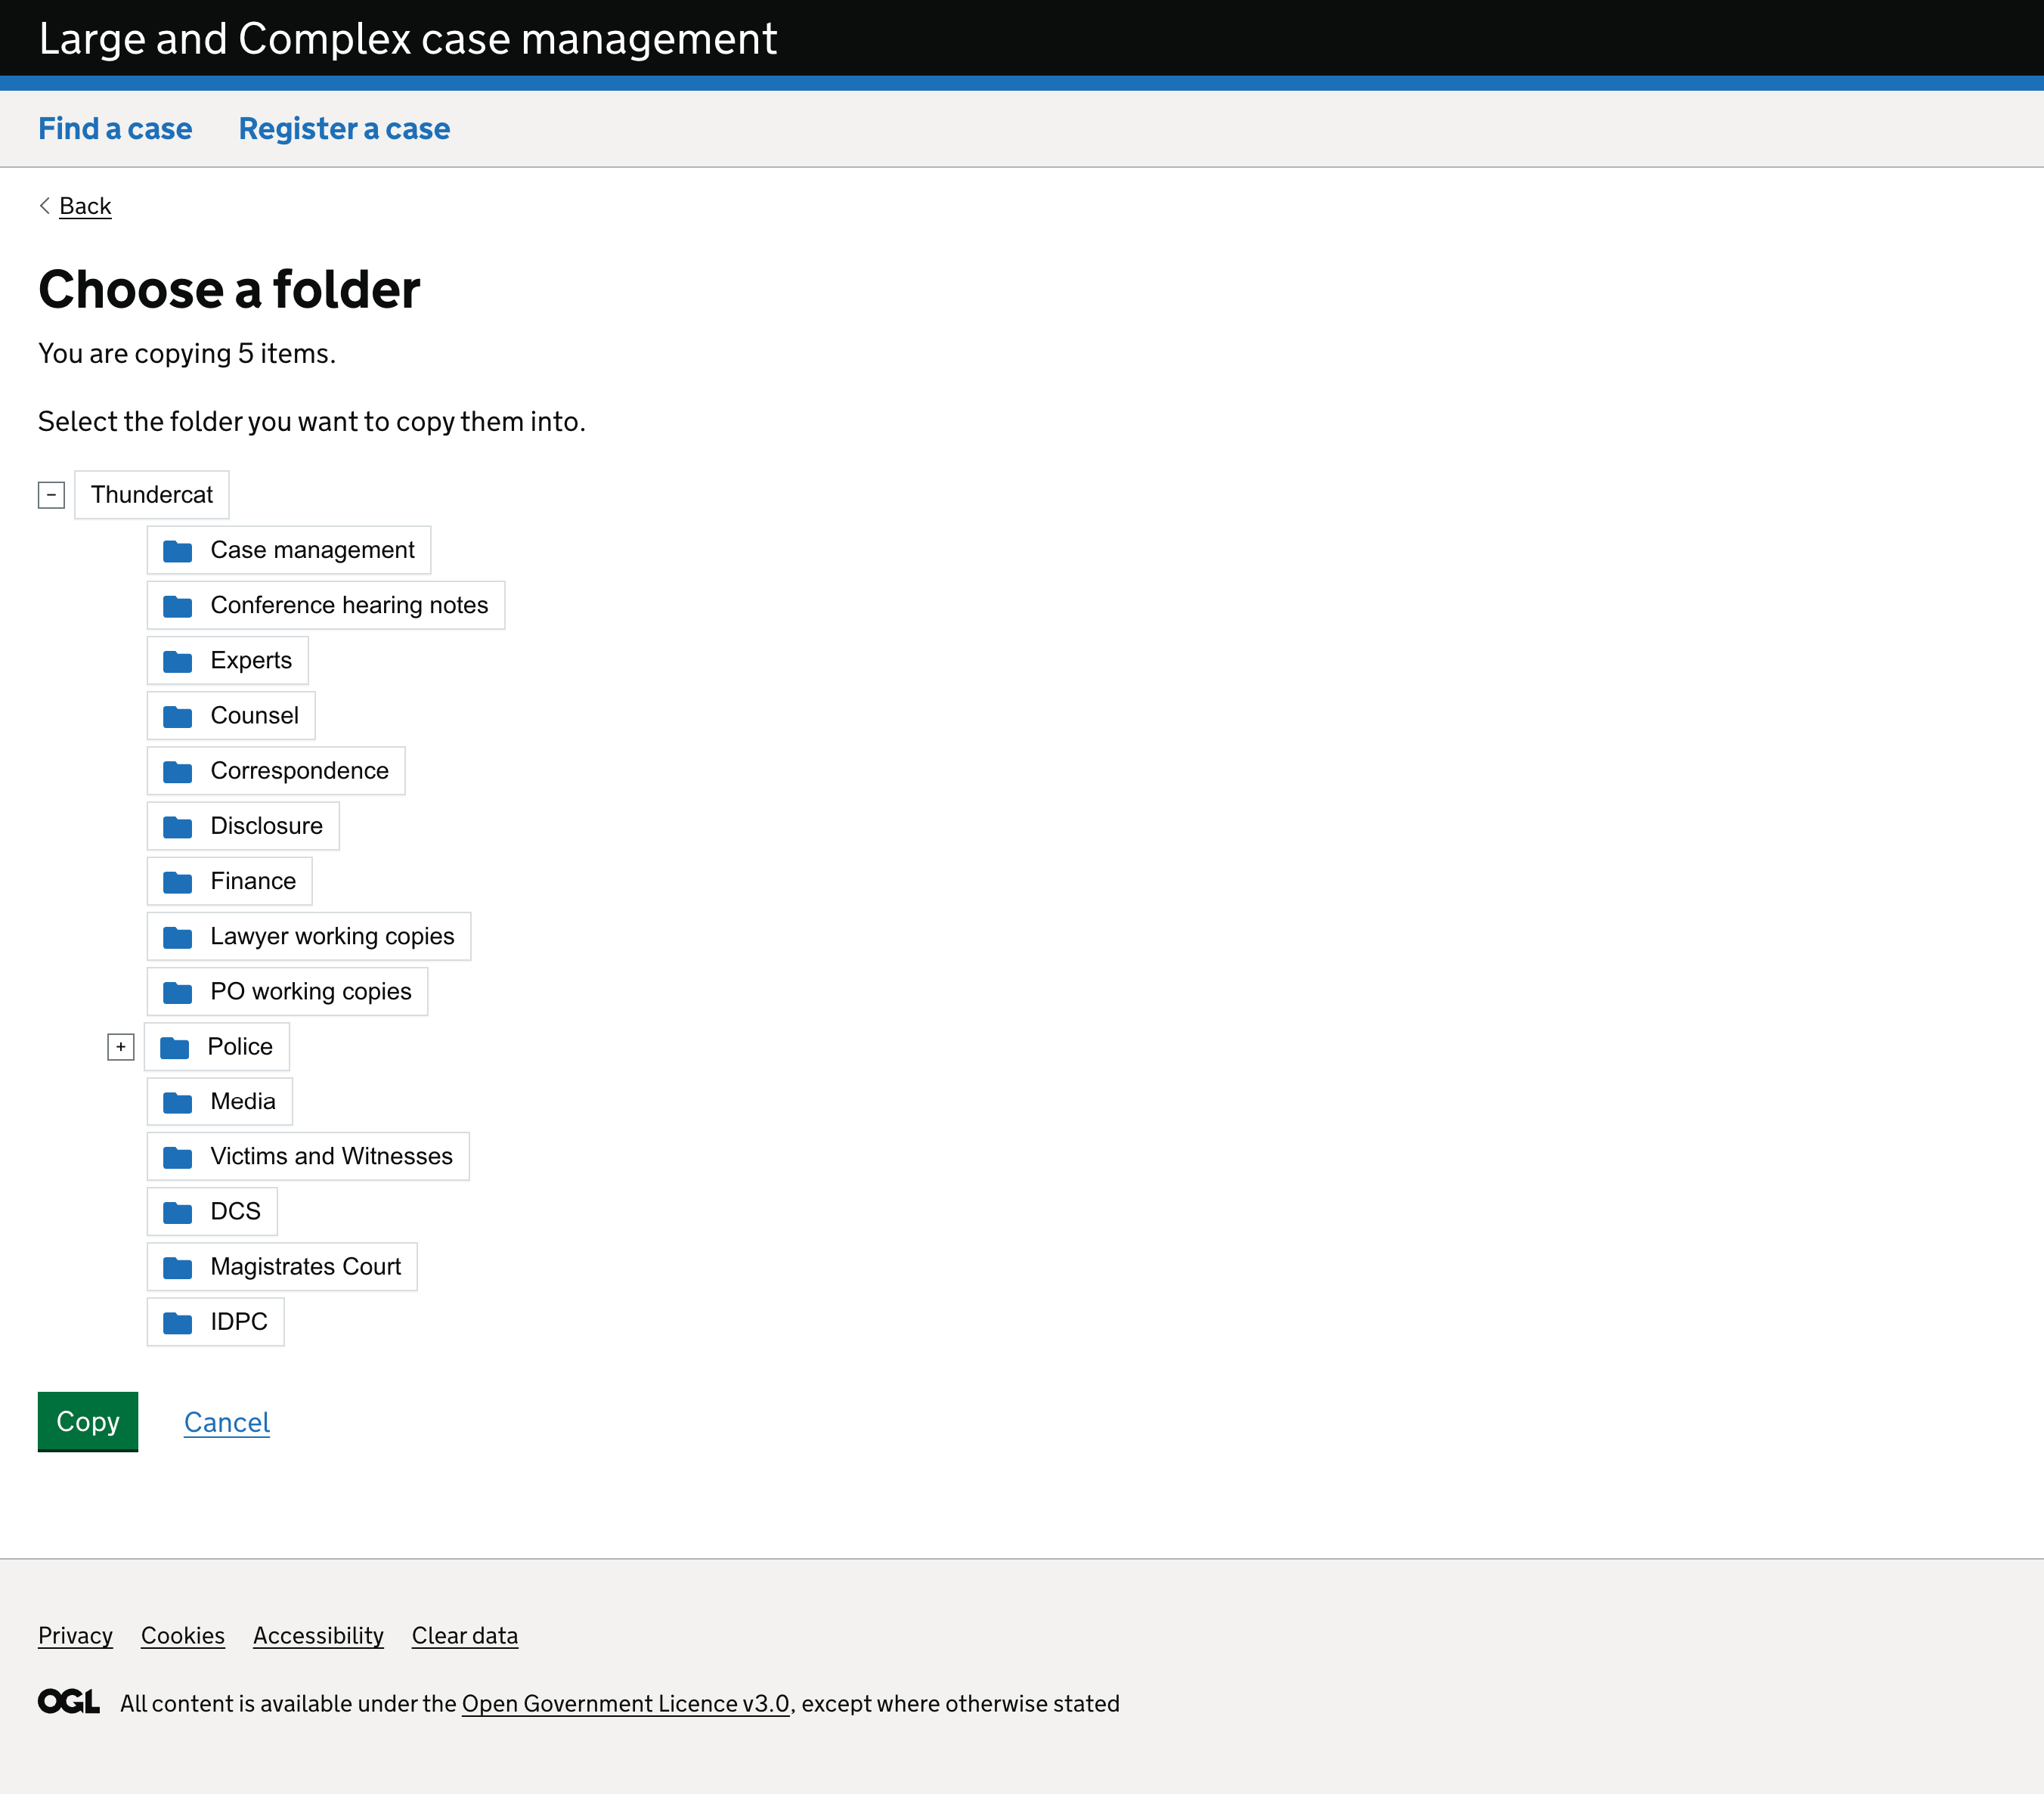
Task: Open the Open Government Licence v3.0 link
Action: click(x=626, y=1703)
